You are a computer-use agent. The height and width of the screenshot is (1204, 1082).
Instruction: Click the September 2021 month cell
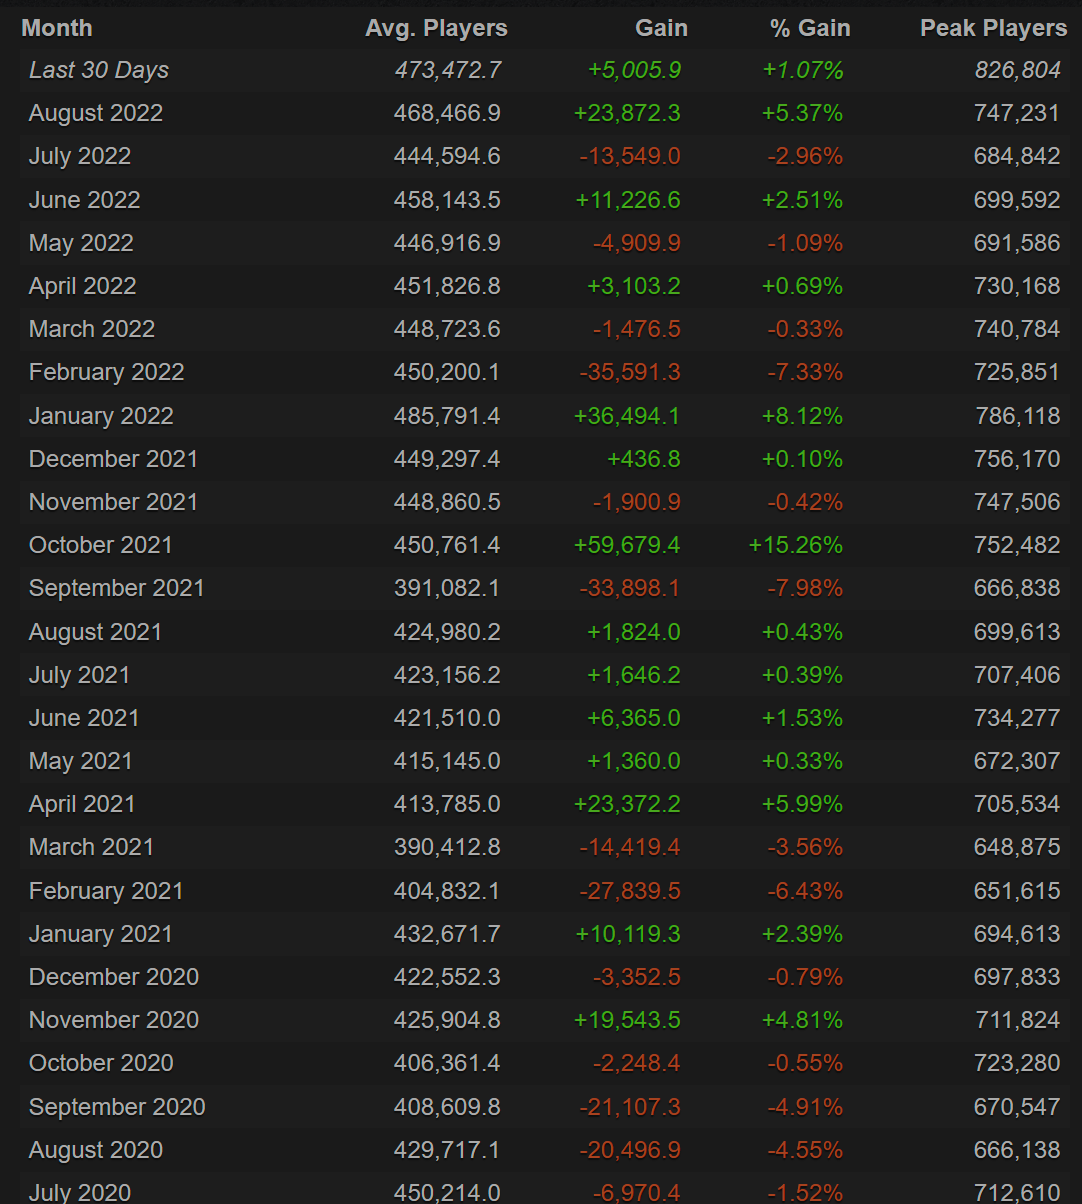pyautogui.click(x=117, y=588)
